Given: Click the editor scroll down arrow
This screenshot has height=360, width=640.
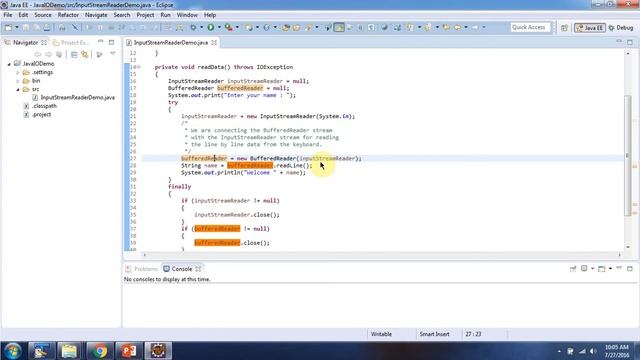Looking at the screenshot, I should coord(628,247).
